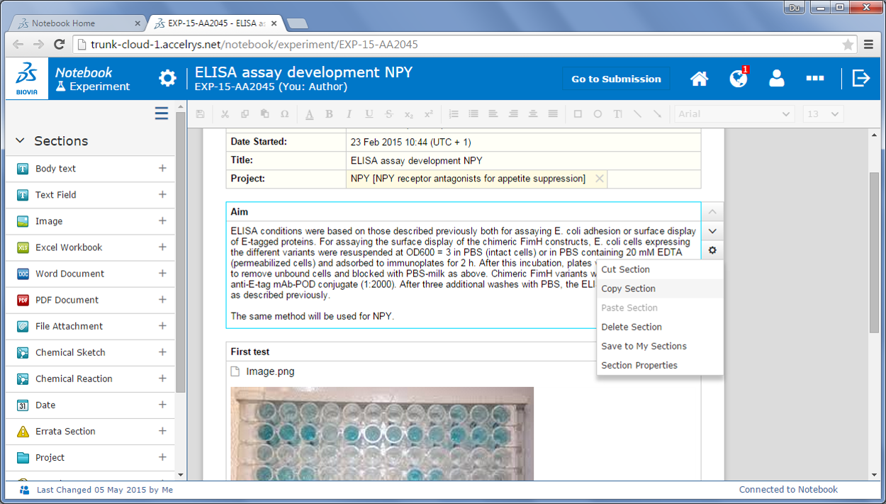Click the Go to Submission button
This screenshot has width=886, height=504.
[616, 79]
